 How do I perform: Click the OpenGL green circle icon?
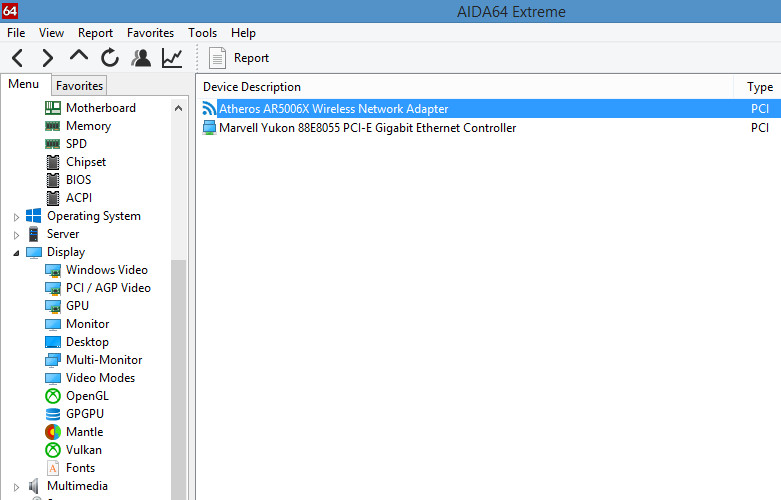point(53,396)
